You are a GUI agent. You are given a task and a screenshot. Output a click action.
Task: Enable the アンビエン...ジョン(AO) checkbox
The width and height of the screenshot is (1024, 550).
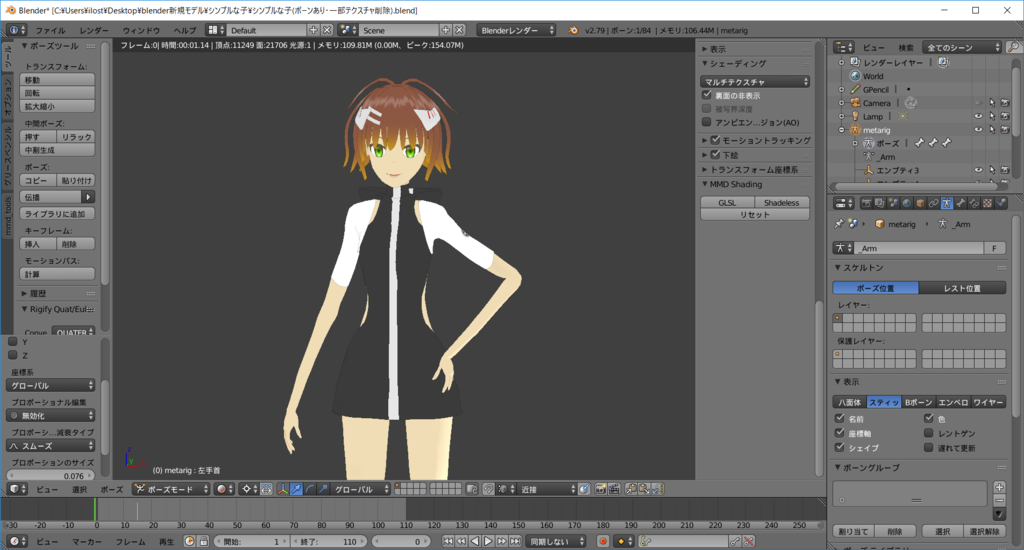coord(707,122)
